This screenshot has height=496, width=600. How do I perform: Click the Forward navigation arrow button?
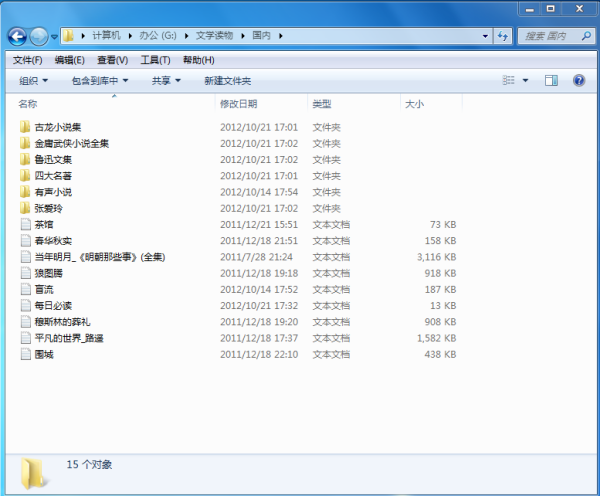[39, 37]
